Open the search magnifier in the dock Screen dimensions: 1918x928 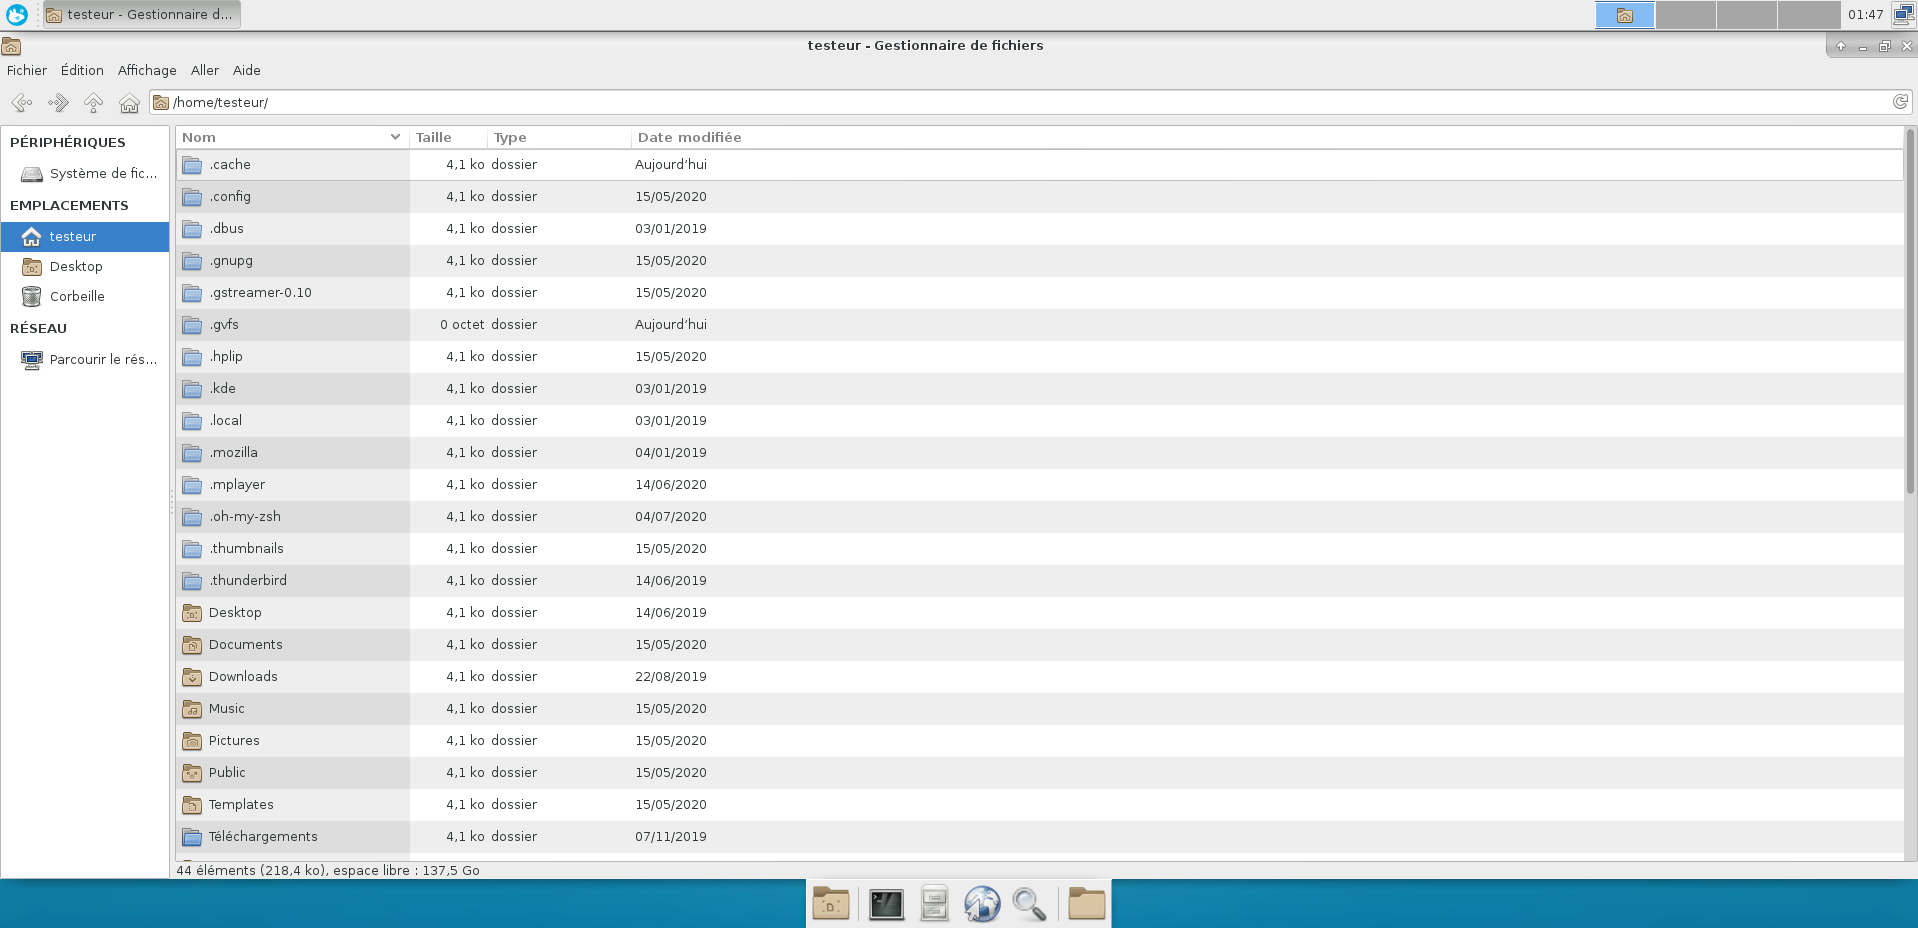tap(1031, 903)
